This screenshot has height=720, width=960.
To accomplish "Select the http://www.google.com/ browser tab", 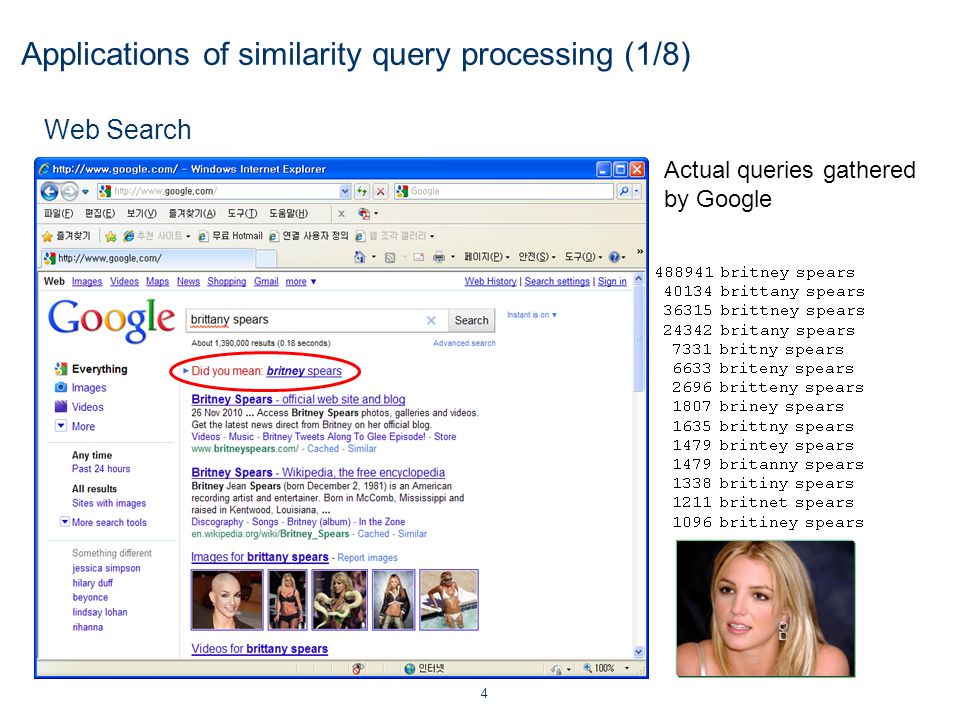I will (147, 258).
